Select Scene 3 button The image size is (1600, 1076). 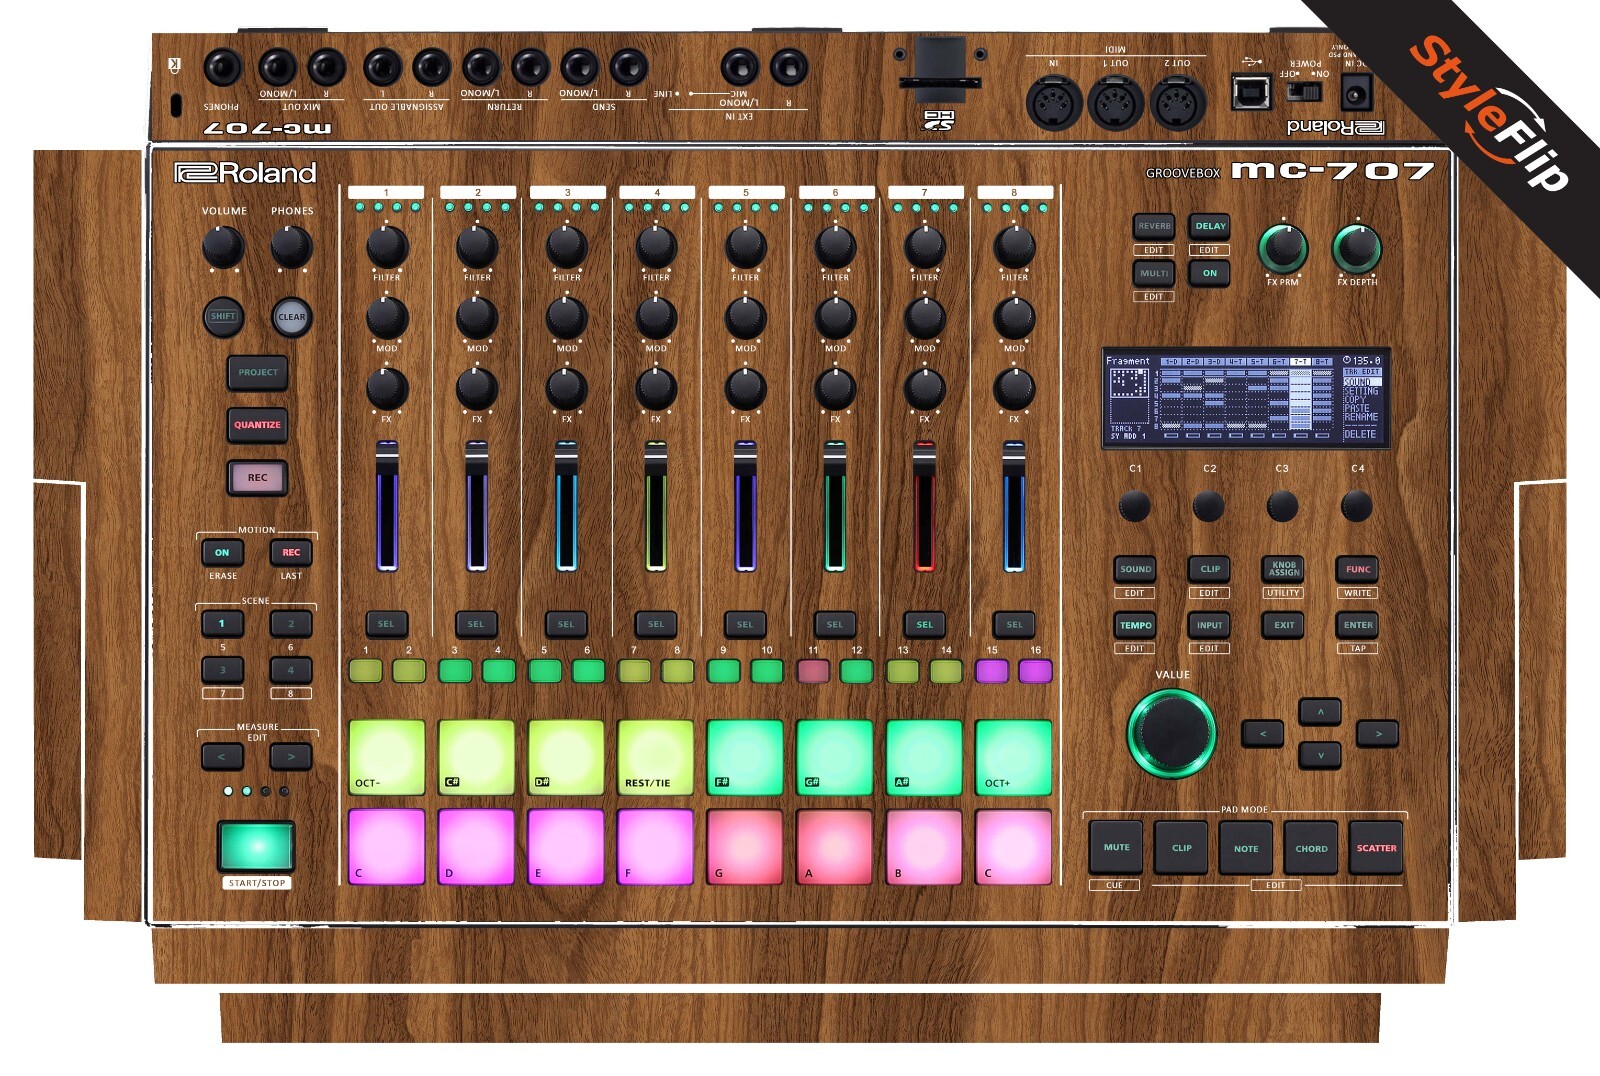[222, 670]
